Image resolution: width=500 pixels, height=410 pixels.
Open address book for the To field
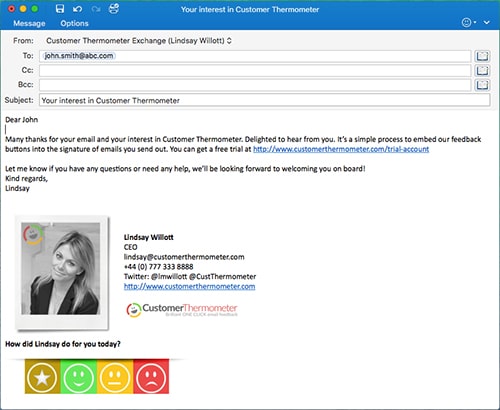(482, 56)
